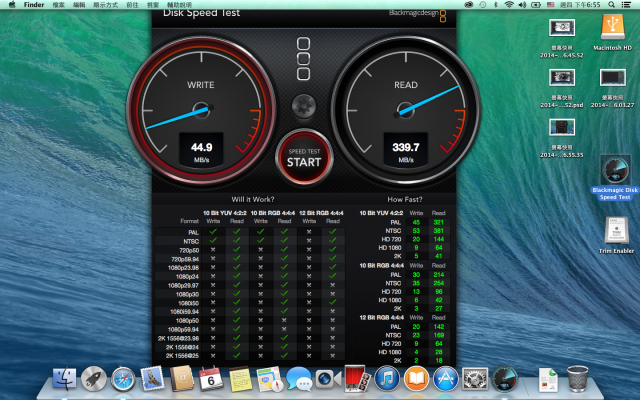Open the Time Machine status icon

[x=482, y=5]
